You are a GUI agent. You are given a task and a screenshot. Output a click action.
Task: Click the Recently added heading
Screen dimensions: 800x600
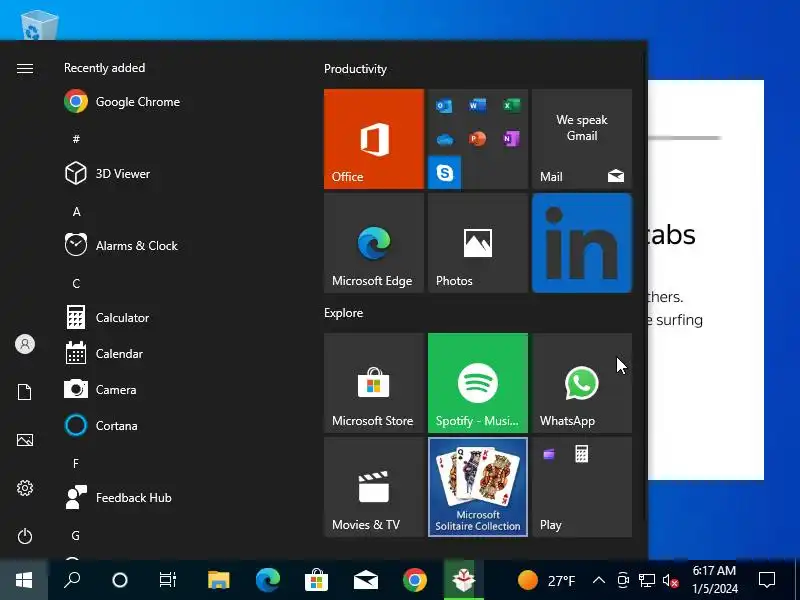point(105,68)
